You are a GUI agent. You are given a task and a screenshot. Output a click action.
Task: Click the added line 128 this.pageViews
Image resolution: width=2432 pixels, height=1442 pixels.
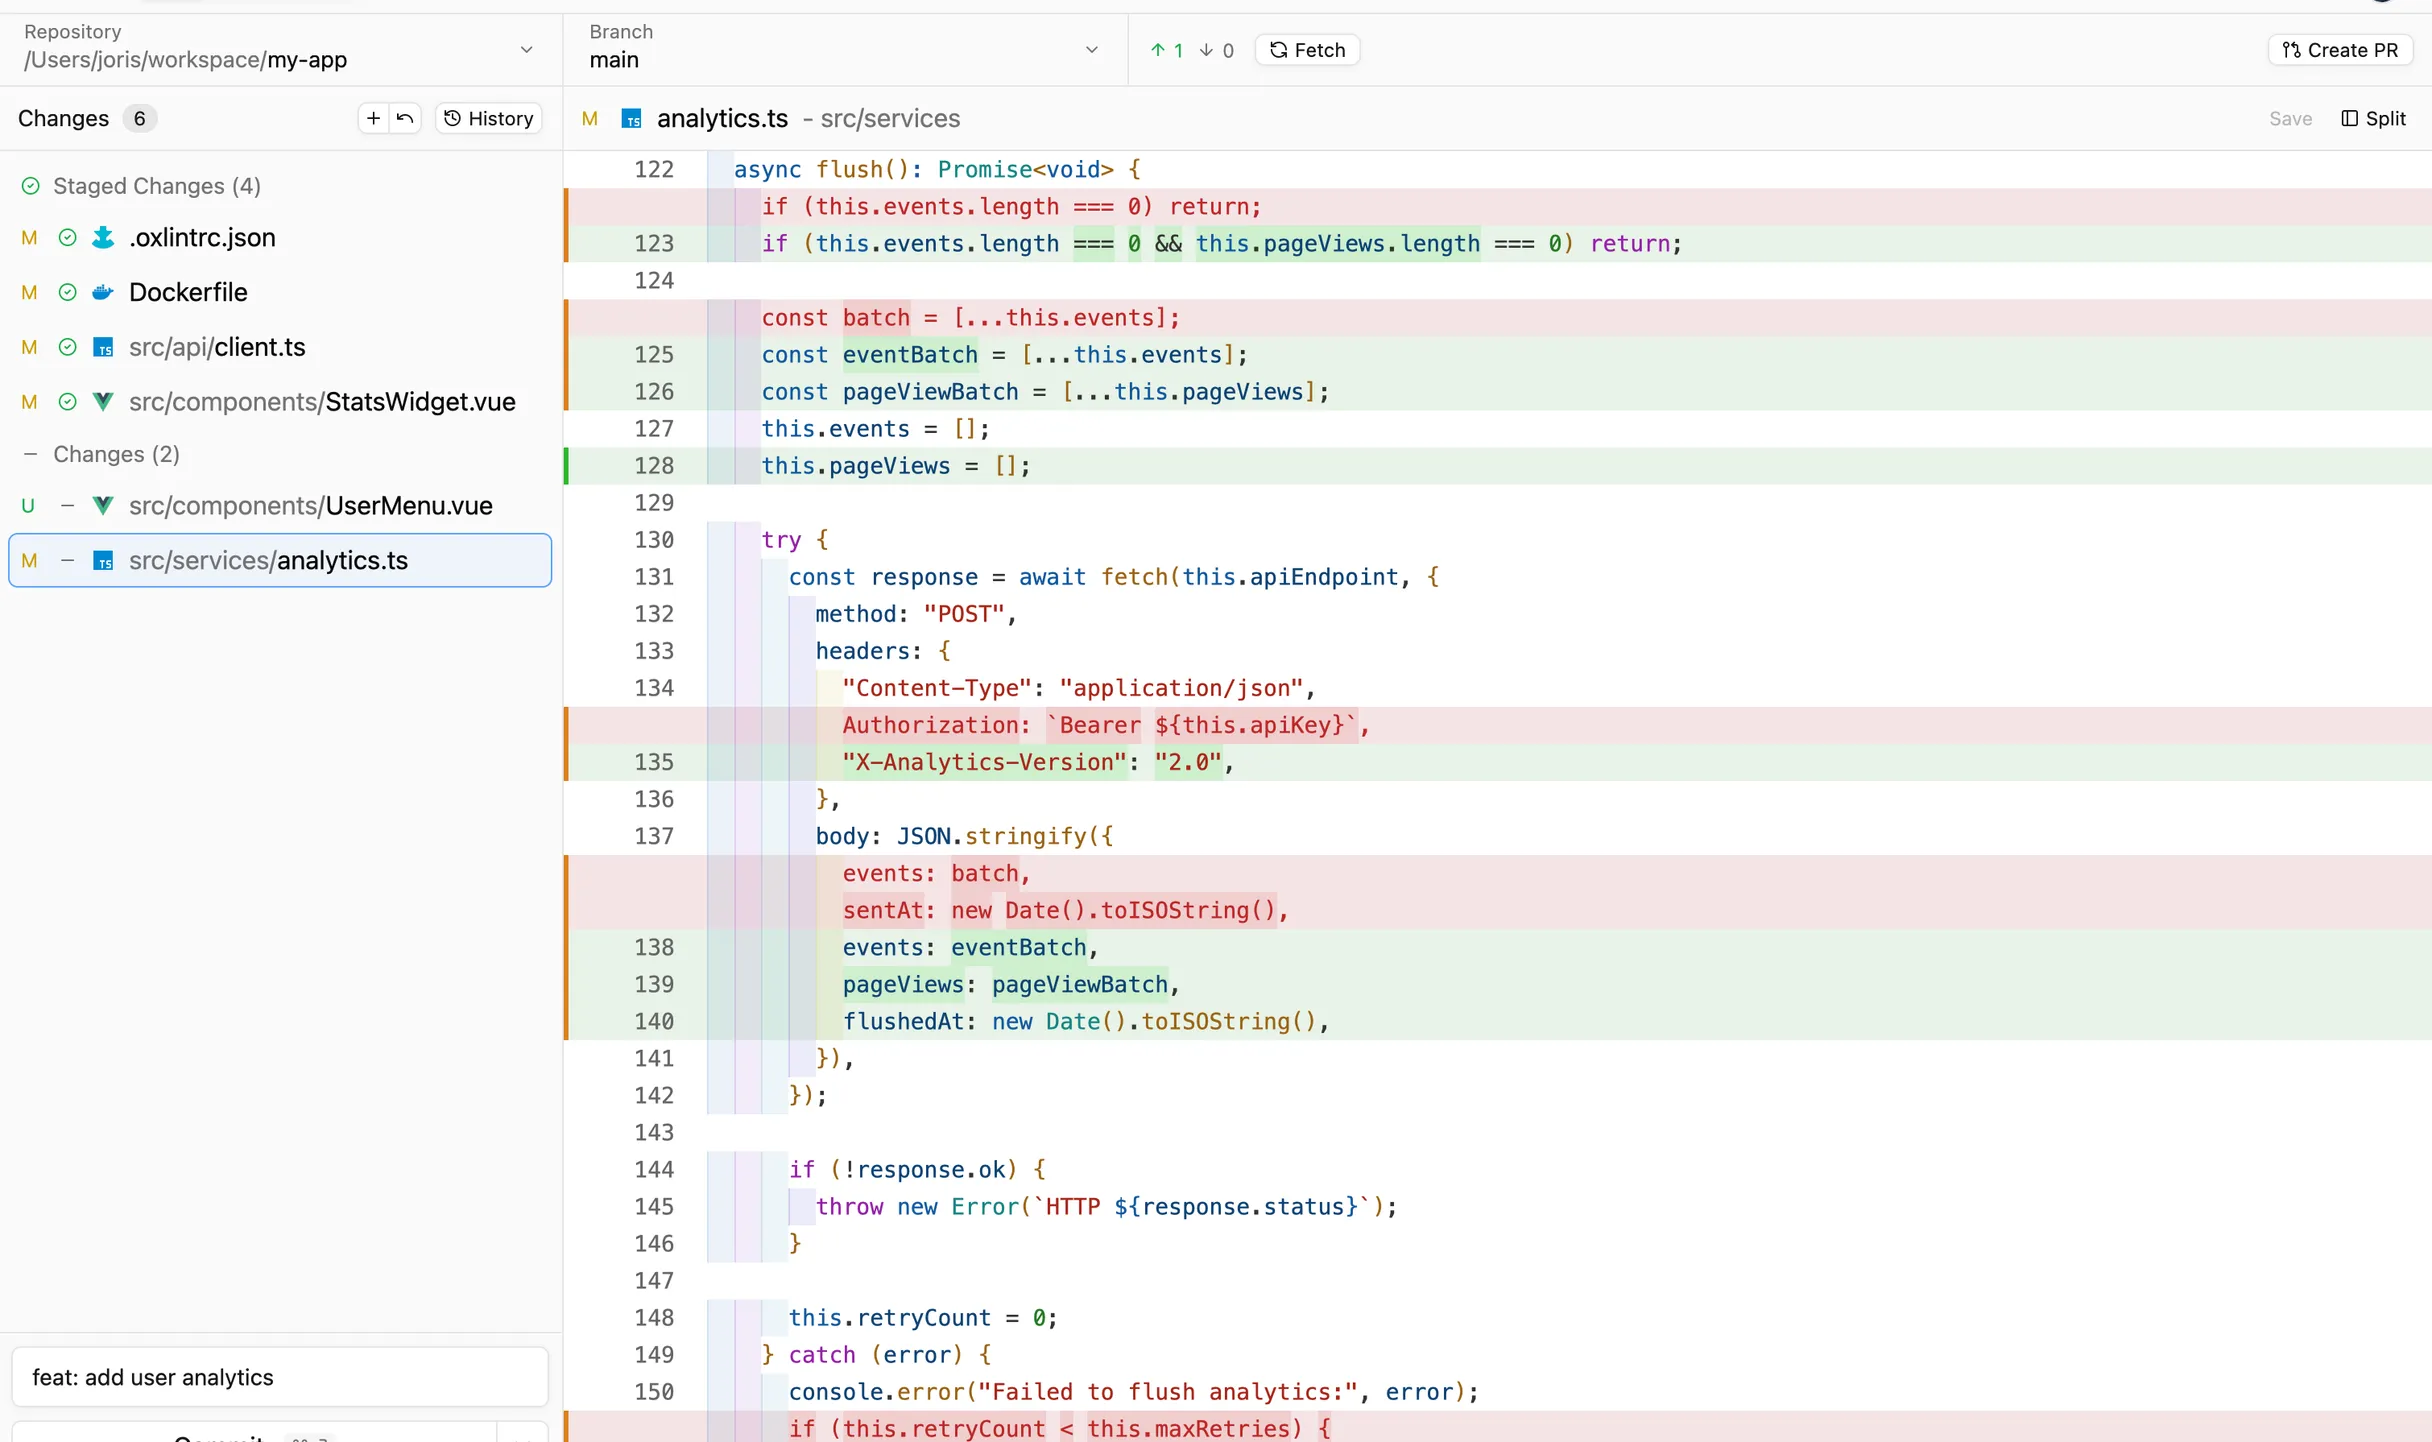[x=1498, y=466]
